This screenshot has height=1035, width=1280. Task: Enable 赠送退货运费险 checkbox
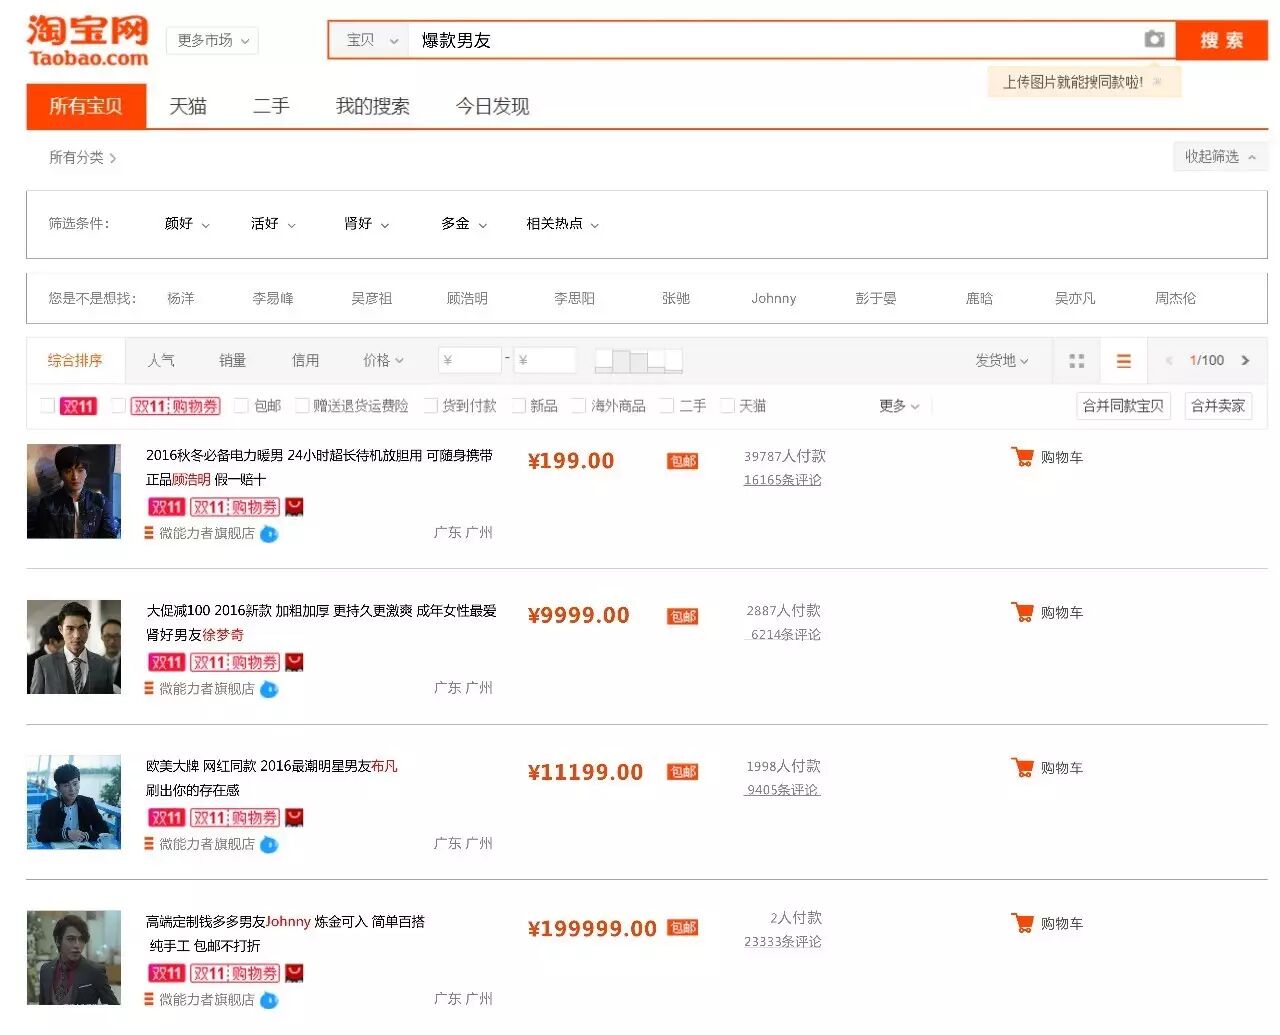301,406
